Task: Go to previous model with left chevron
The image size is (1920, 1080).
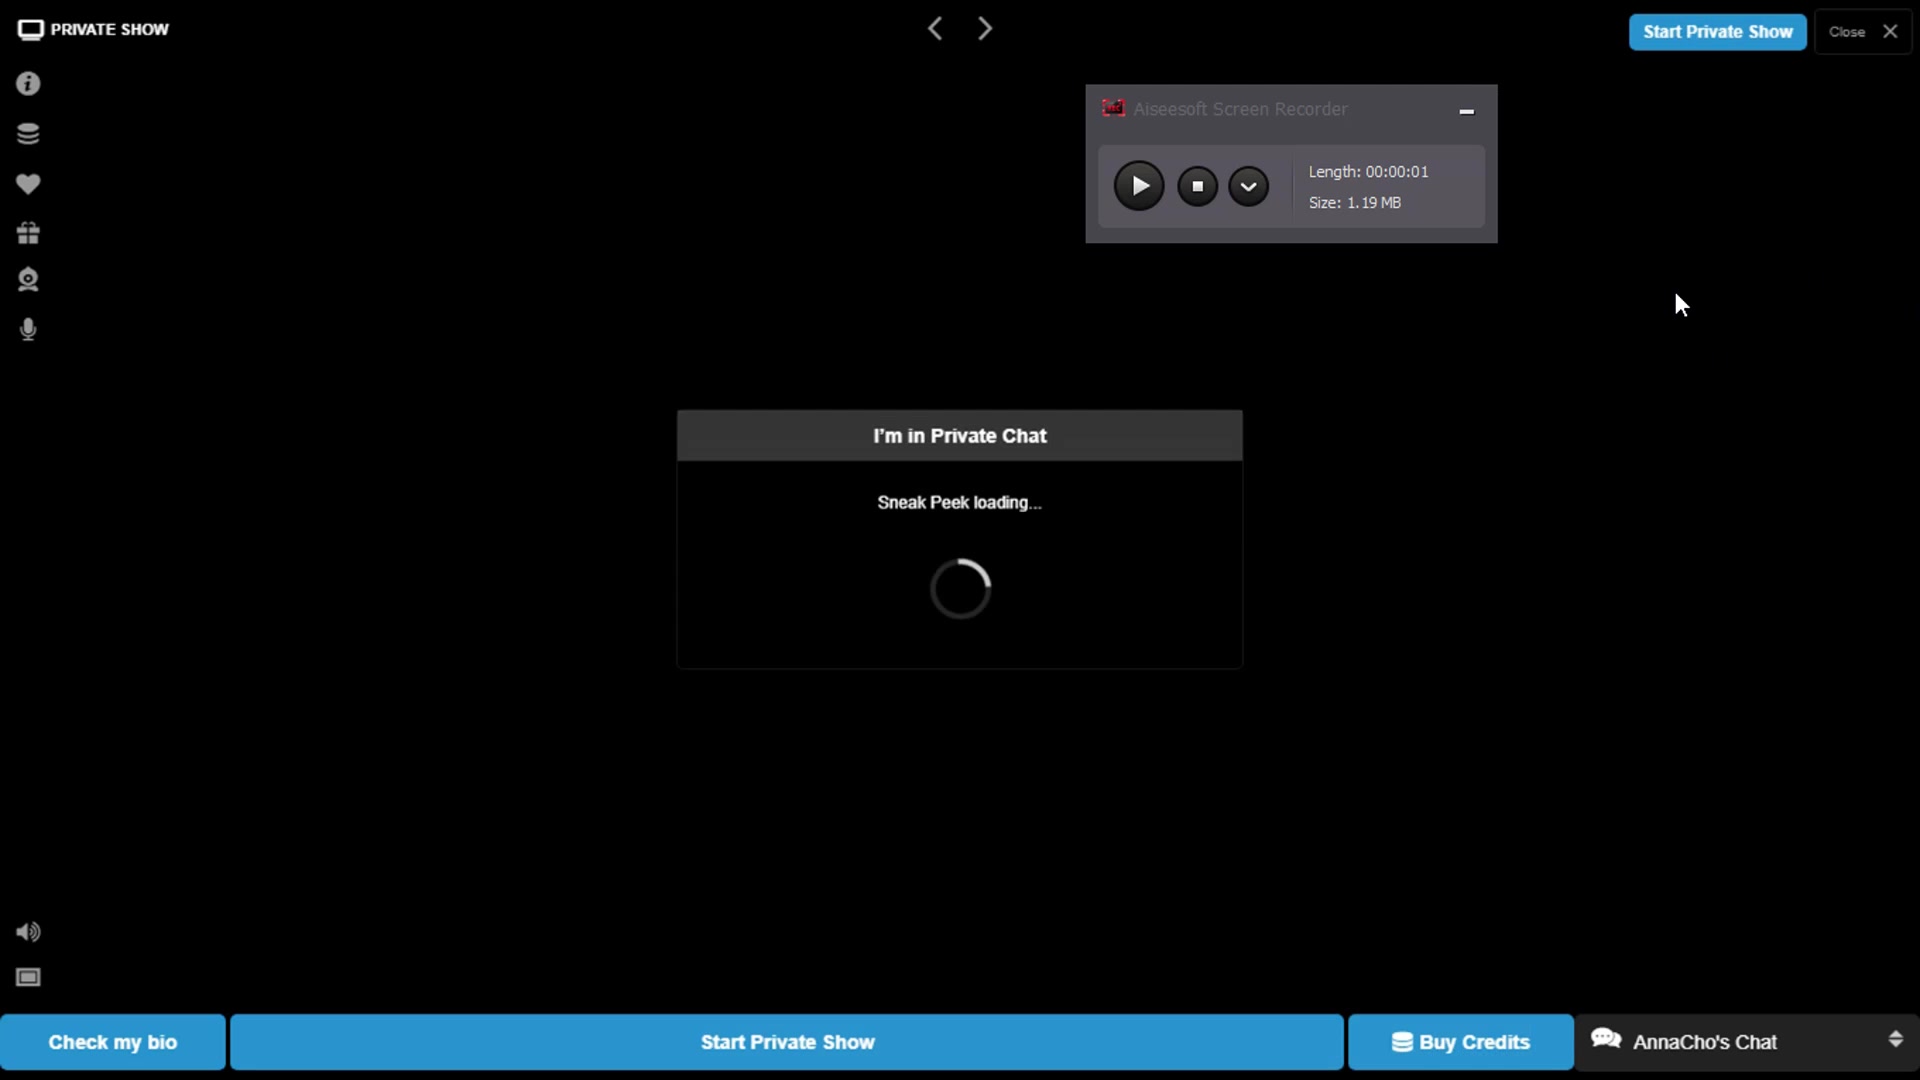Action: tap(935, 29)
